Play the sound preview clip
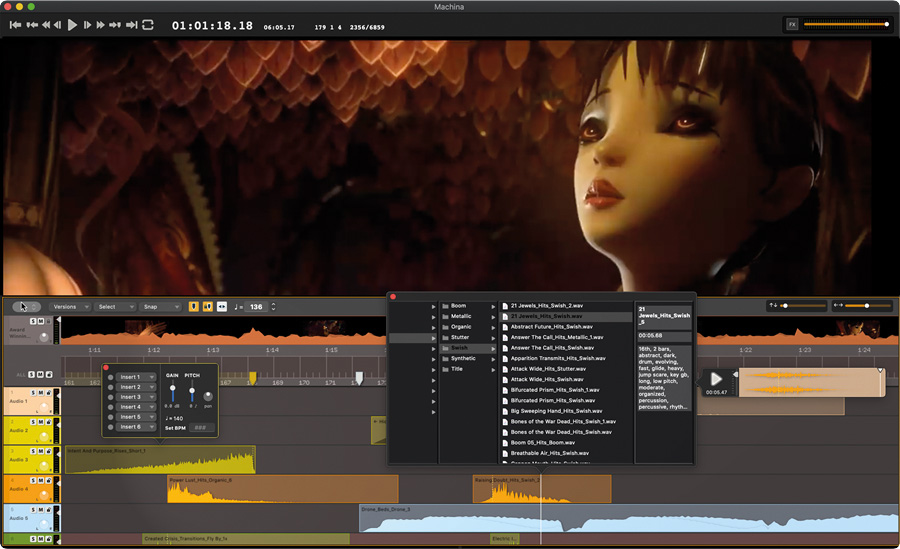 (716, 379)
